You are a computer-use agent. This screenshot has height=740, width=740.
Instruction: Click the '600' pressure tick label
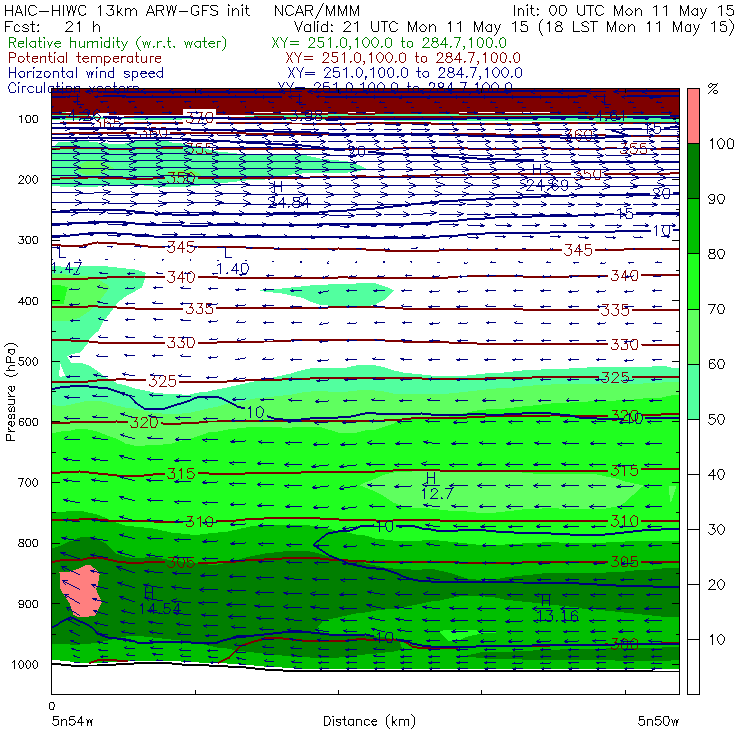28,422
